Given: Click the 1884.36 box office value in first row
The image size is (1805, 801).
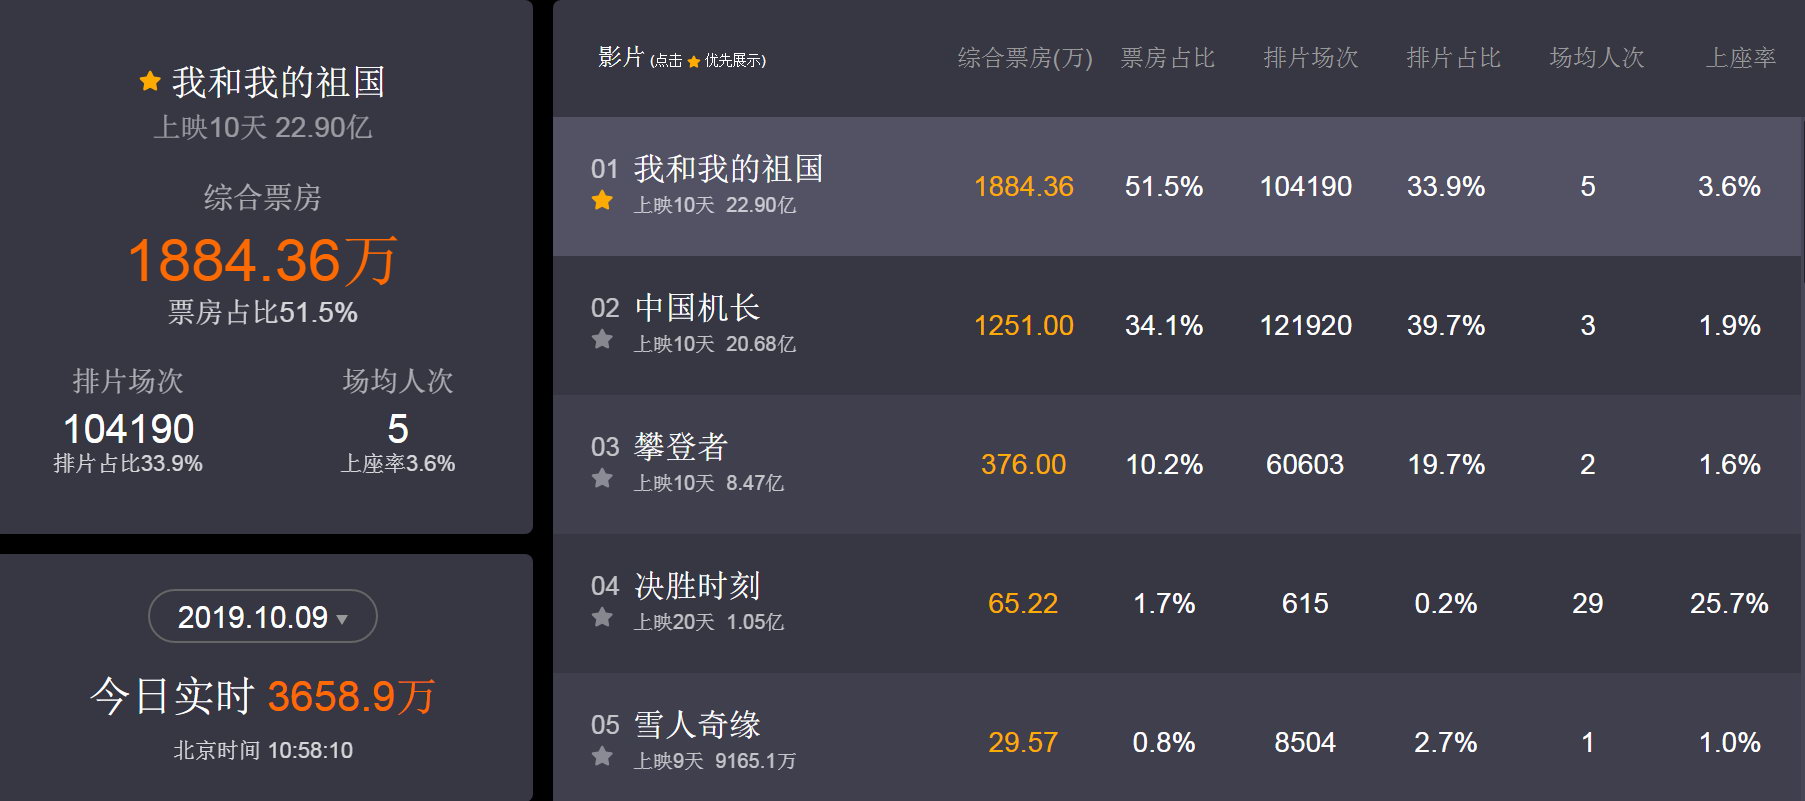Looking at the screenshot, I should pyautogui.click(x=1024, y=186).
